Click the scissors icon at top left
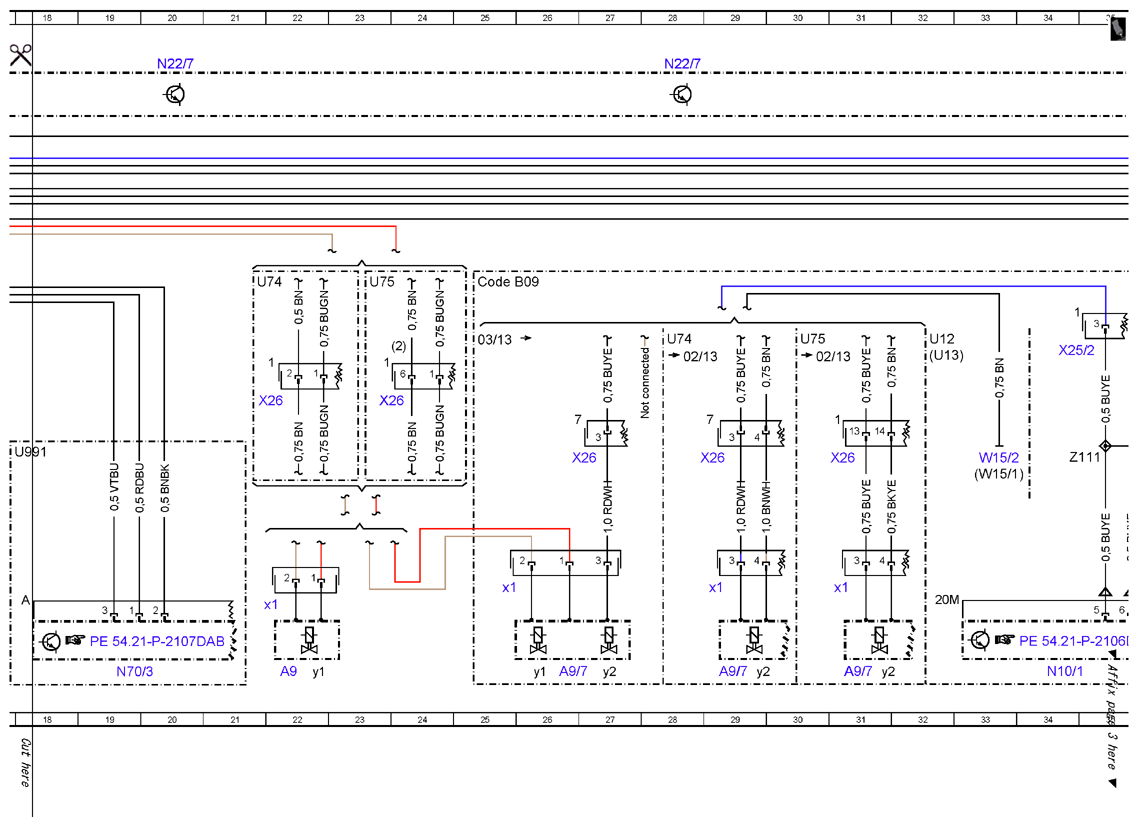 21,55
